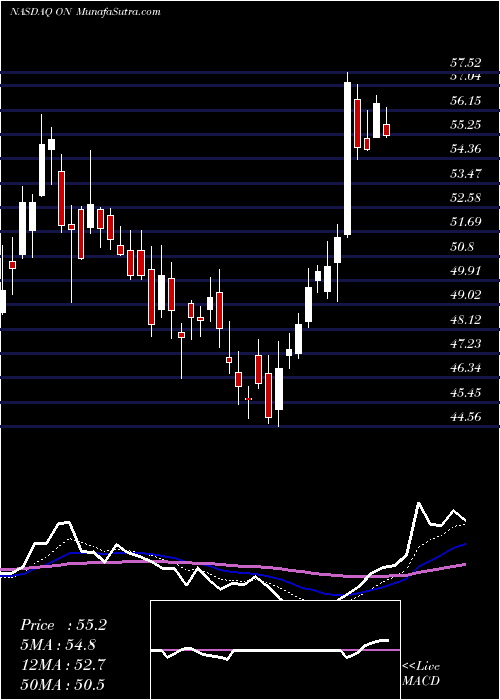Viewport: 500px width, 700px height.
Task: Click the 53.47 price axis label
Action: tap(465, 174)
